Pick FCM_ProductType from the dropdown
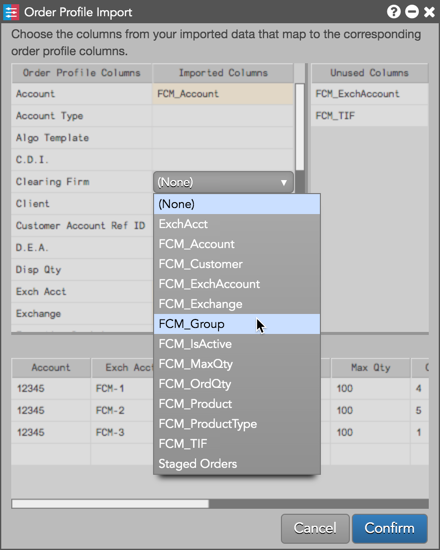 237,424
